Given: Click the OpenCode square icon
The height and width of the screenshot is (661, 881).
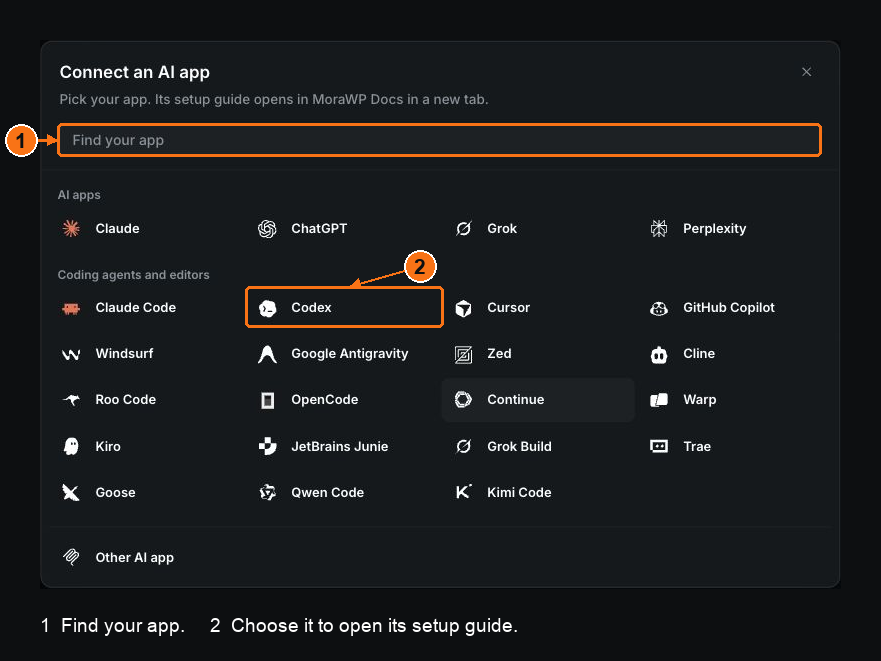Looking at the screenshot, I should pos(267,400).
